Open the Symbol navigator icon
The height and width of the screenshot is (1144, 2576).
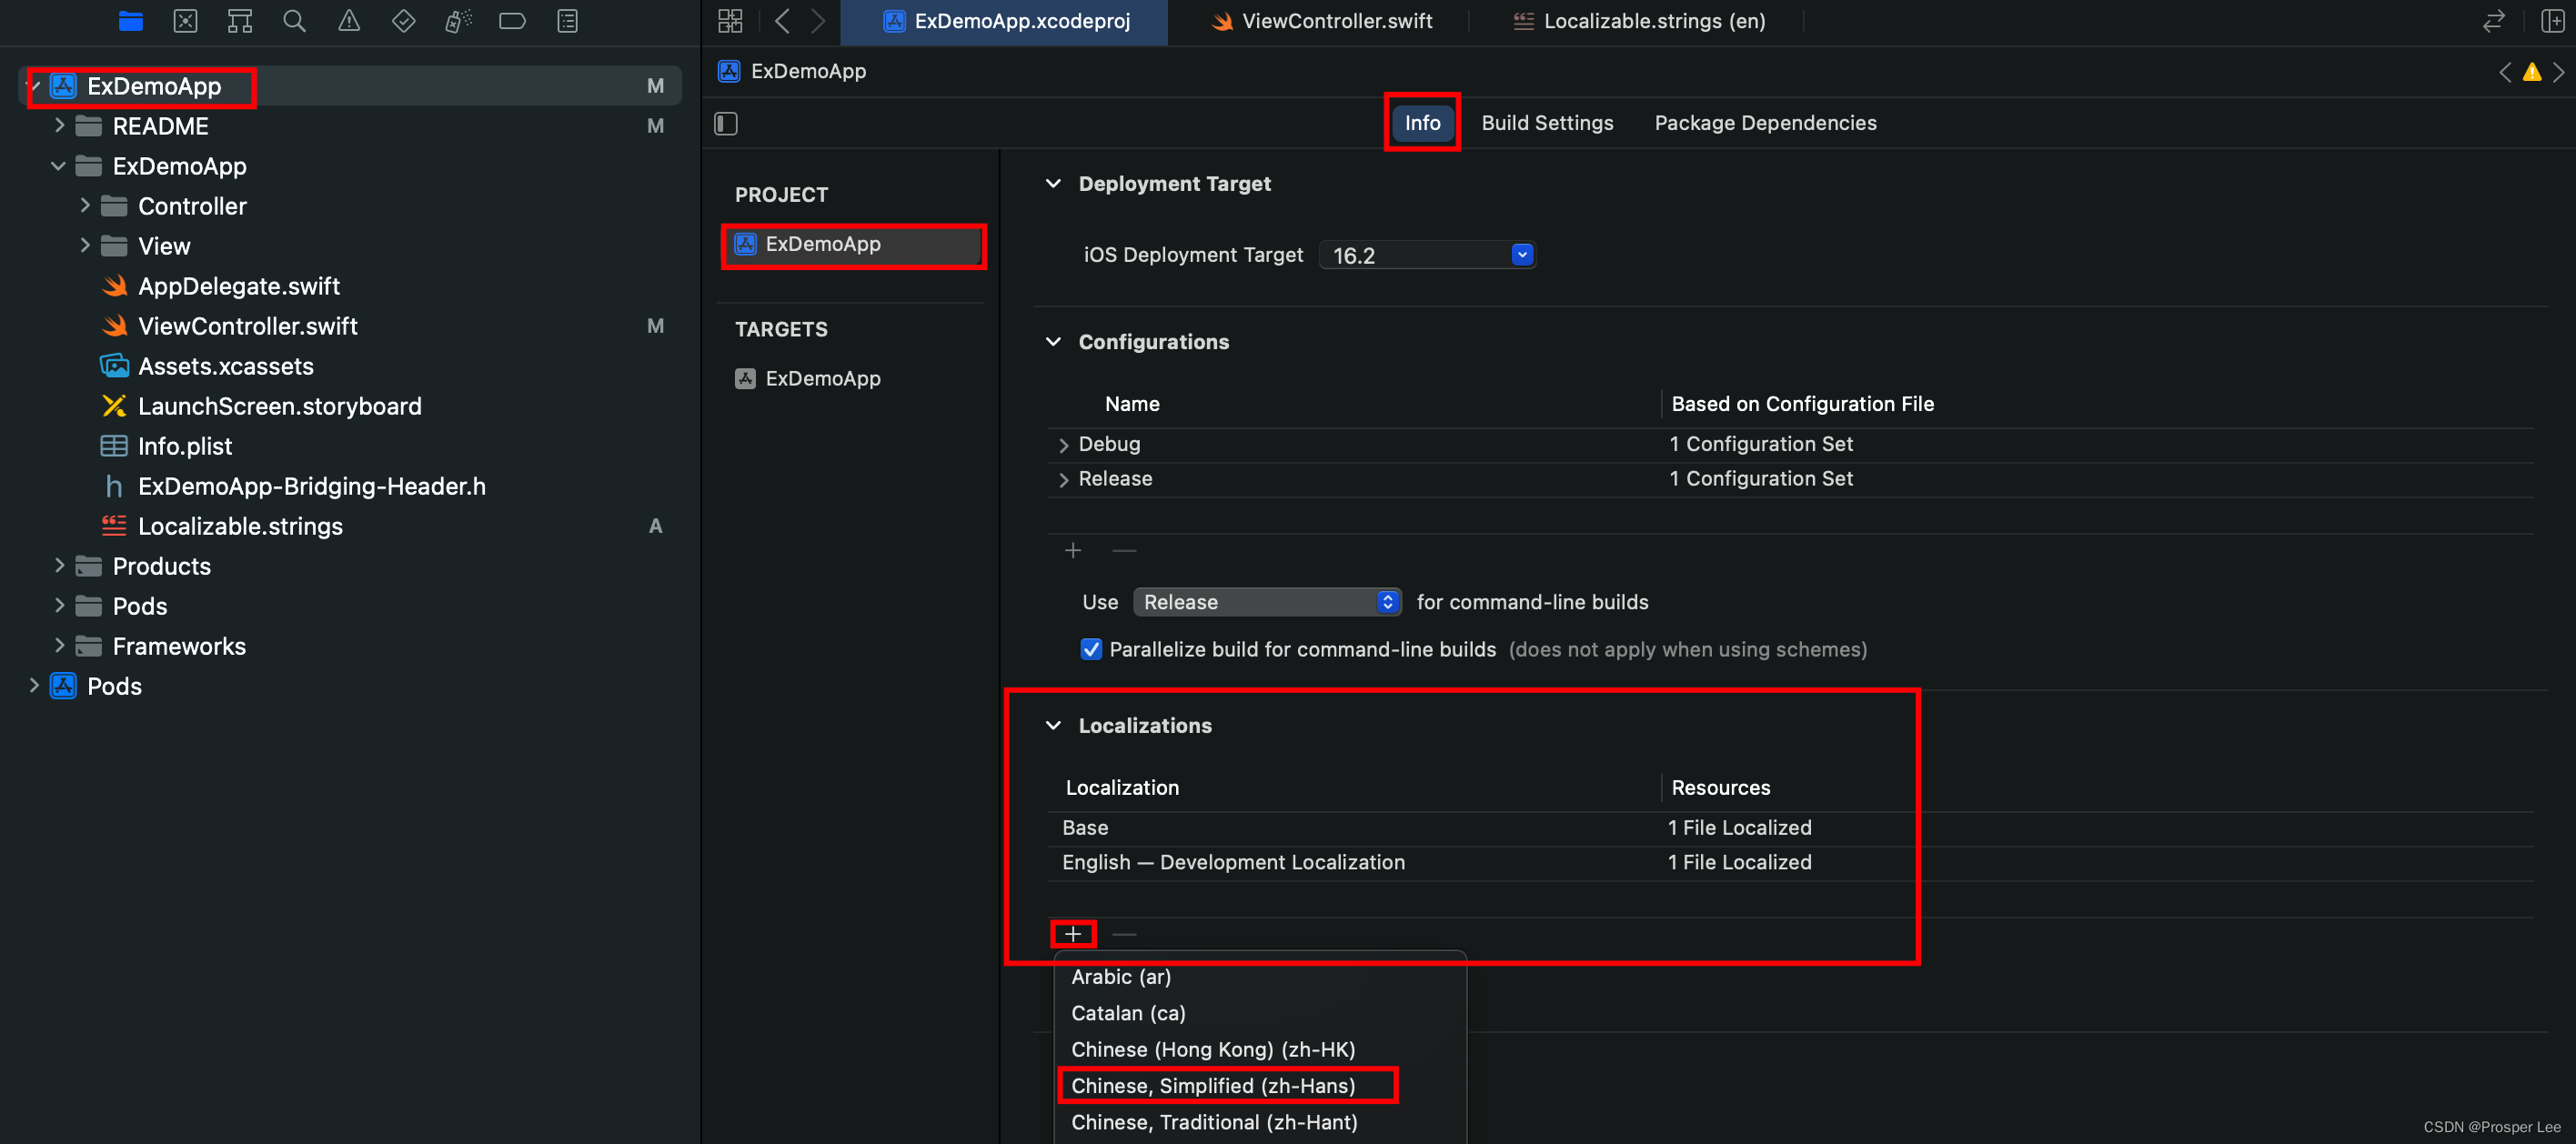pyautogui.click(x=240, y=21)
